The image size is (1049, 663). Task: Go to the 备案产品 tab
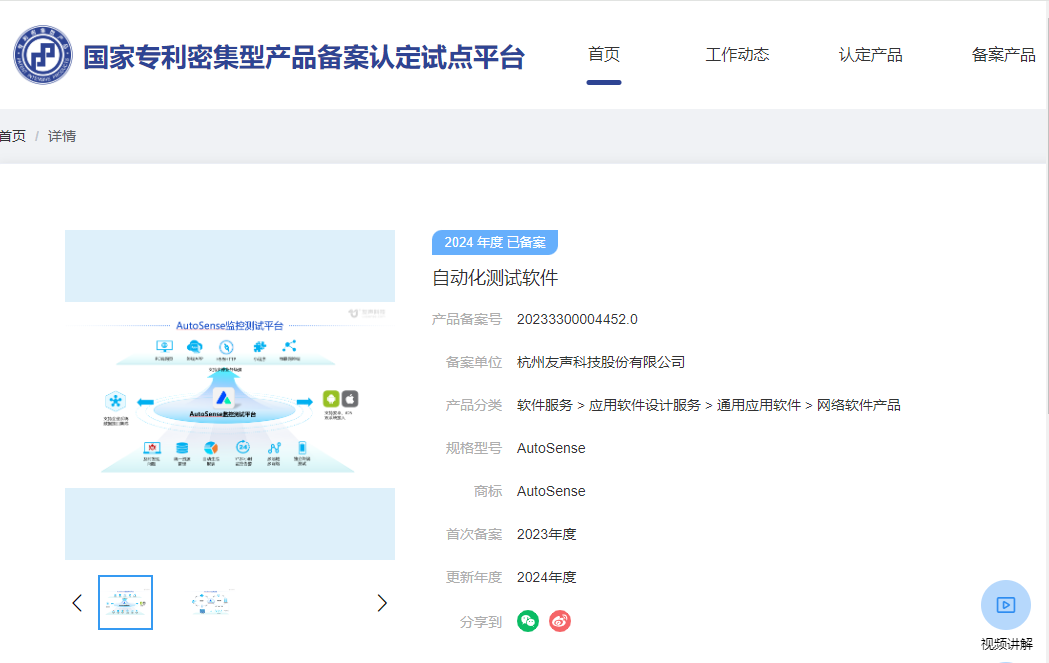click(x=1004, y=55)
